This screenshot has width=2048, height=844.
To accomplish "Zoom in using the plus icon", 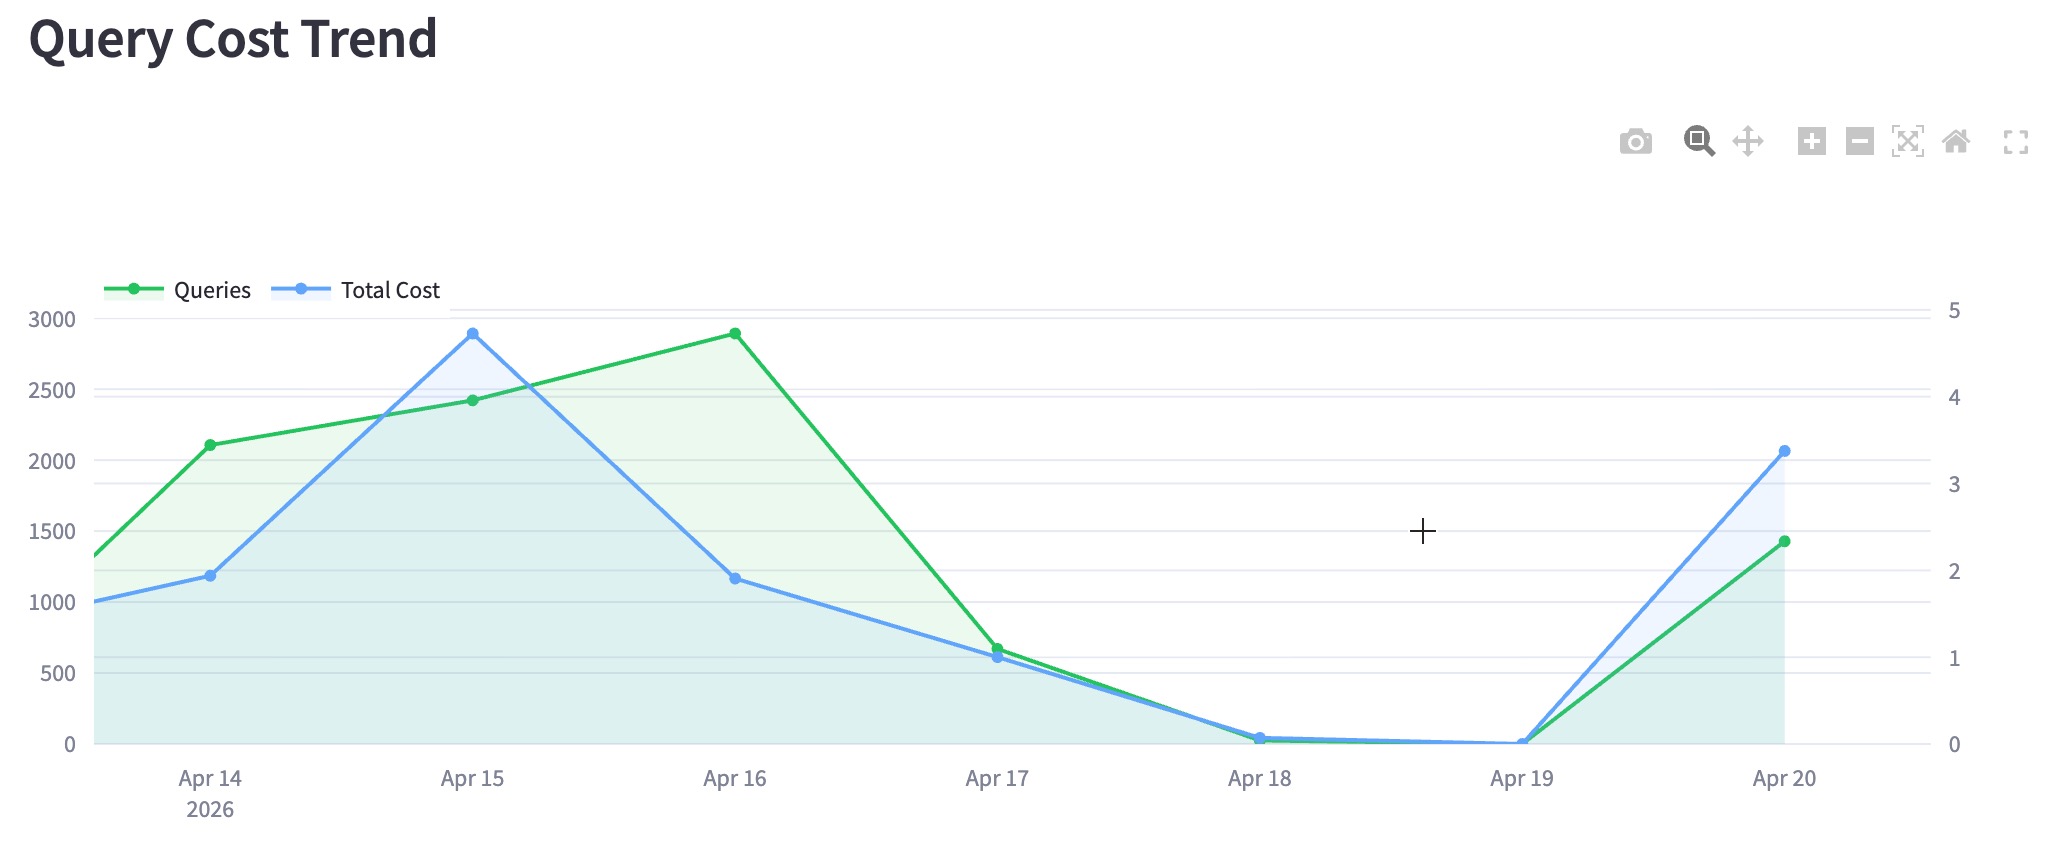I will [1811, 141].
